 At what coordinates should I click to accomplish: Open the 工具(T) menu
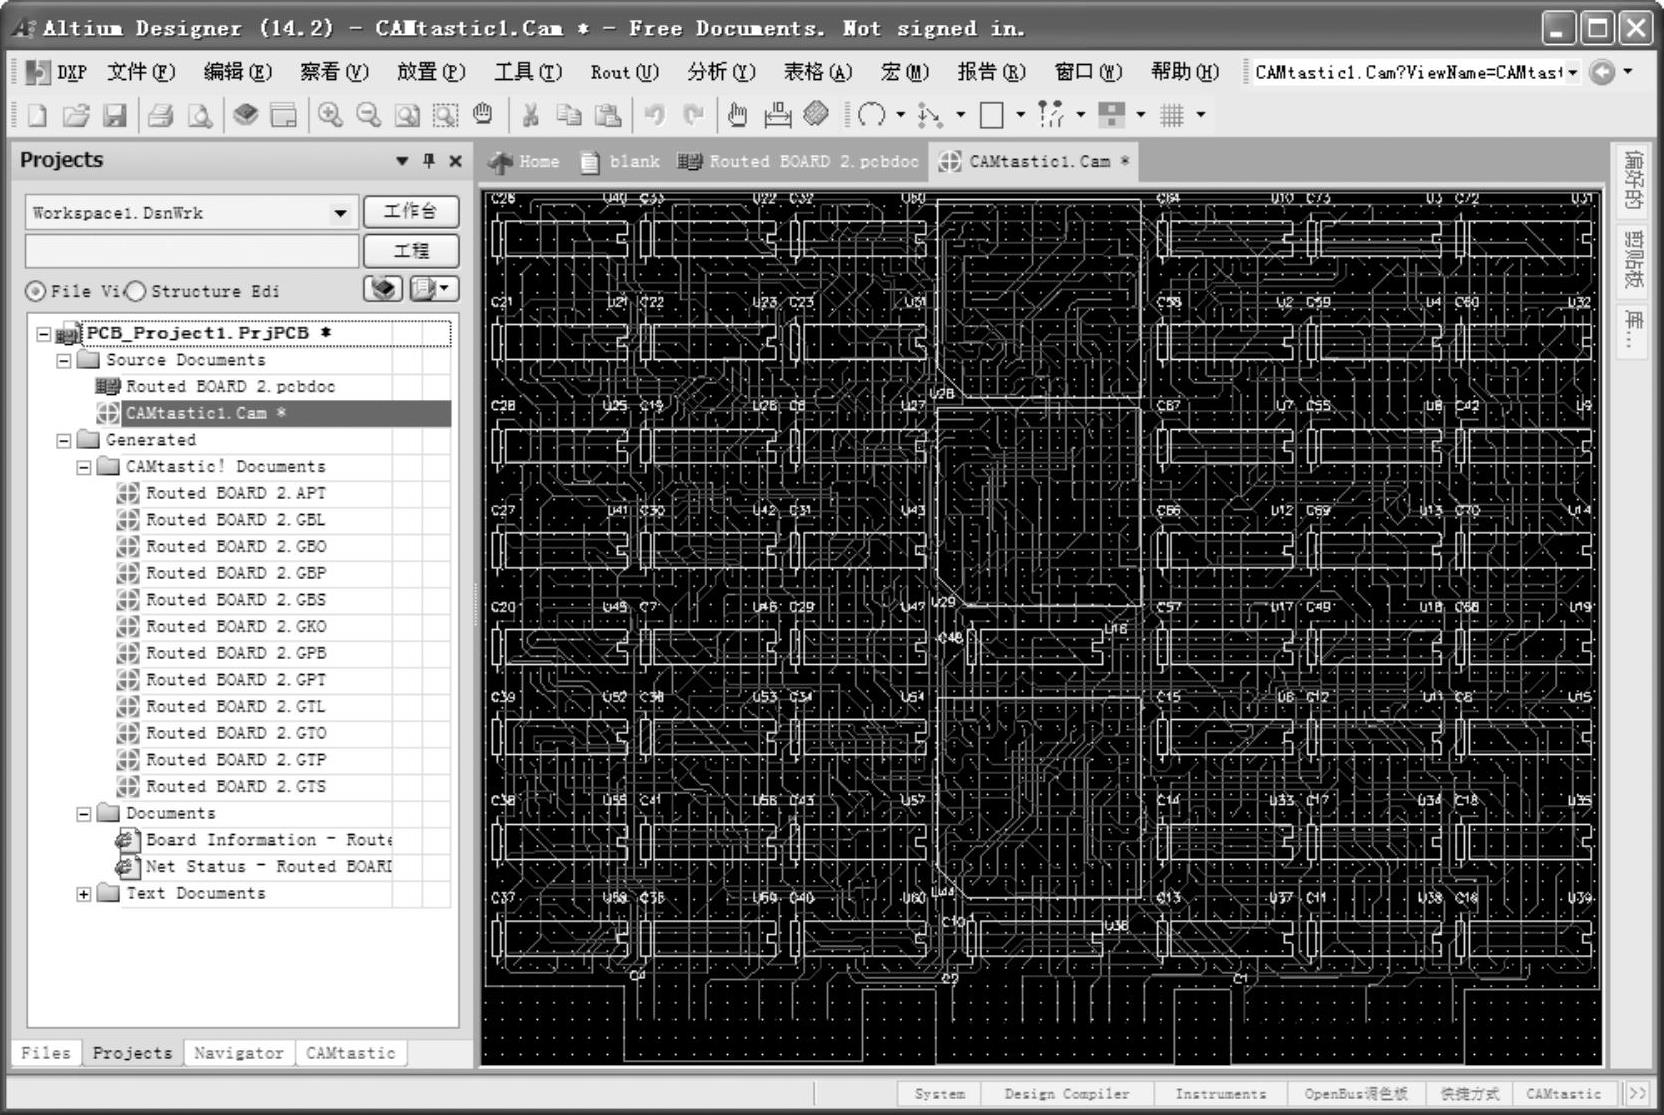(528, 72)
